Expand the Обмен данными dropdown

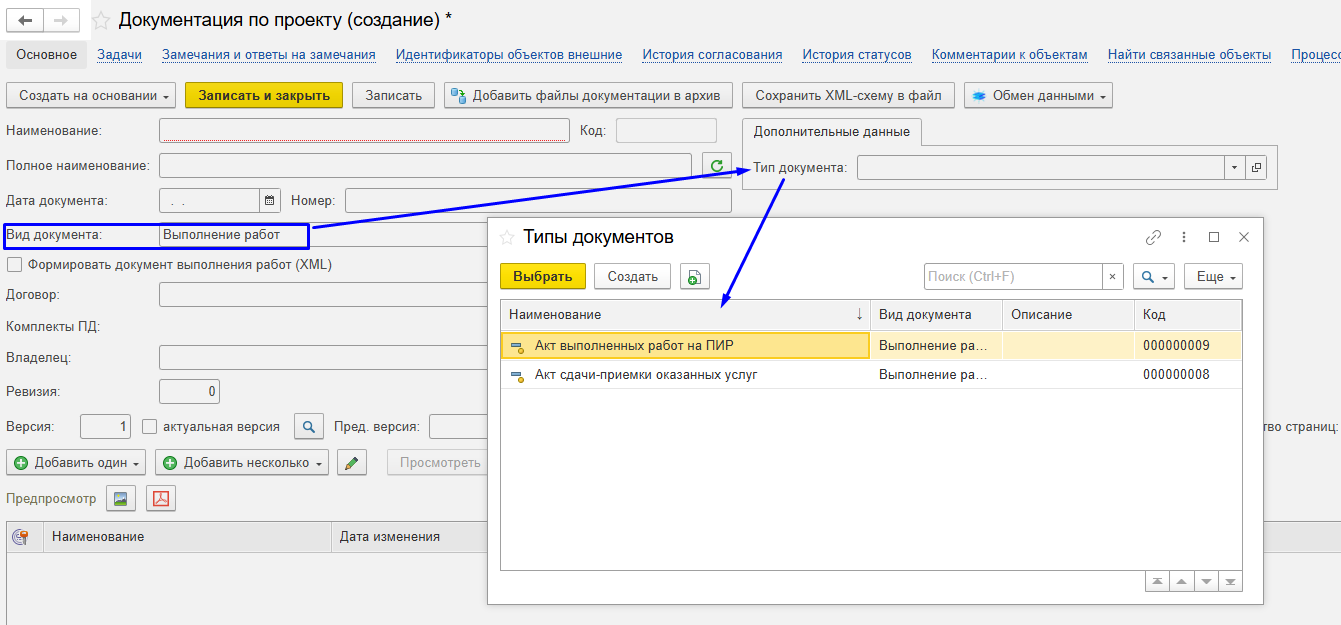[1038, 95]
